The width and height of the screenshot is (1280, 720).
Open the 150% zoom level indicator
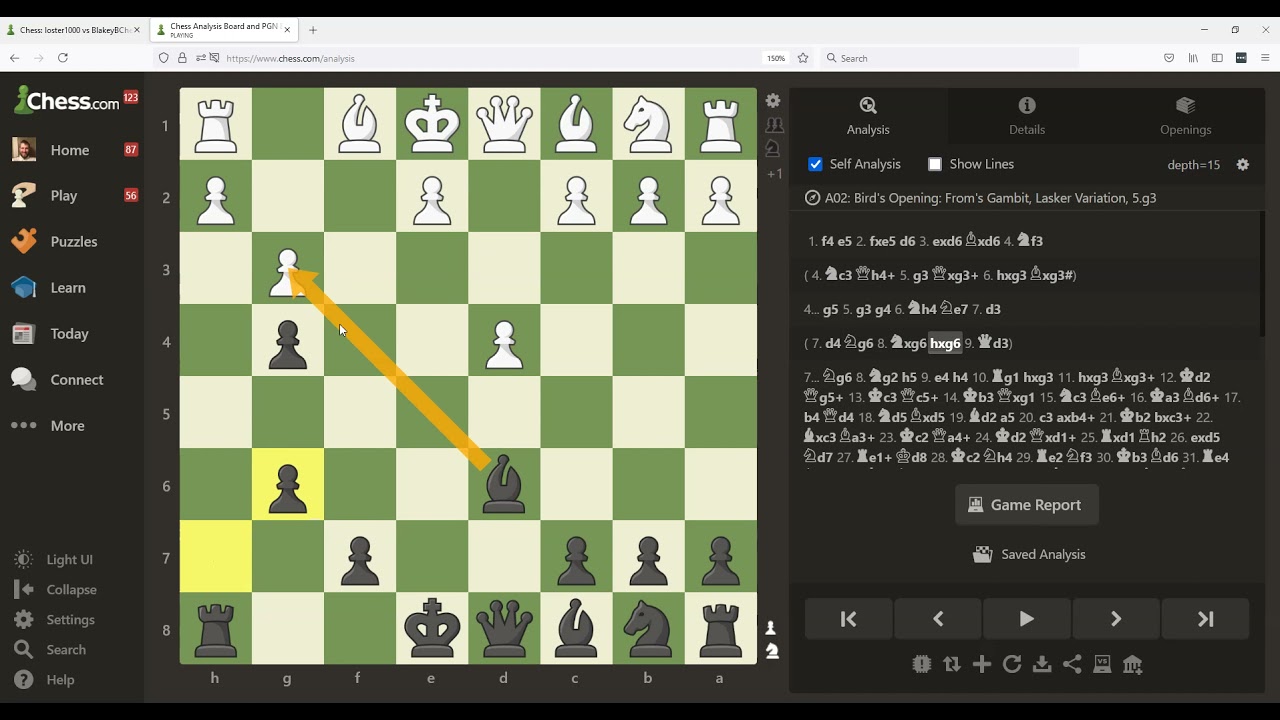coord(776,58)
